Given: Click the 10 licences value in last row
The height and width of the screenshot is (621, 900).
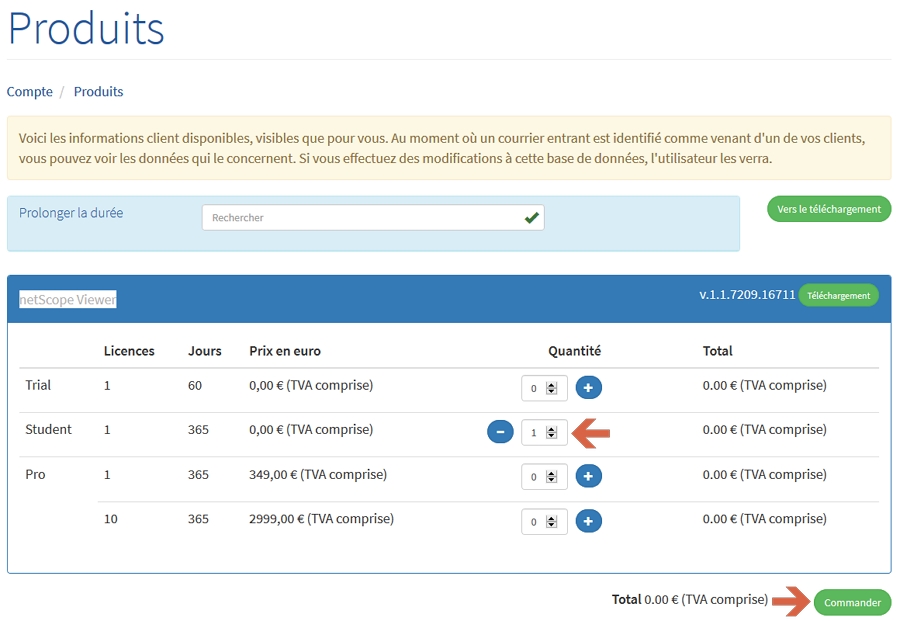Looking at the screenshot, I should [111, 519].
